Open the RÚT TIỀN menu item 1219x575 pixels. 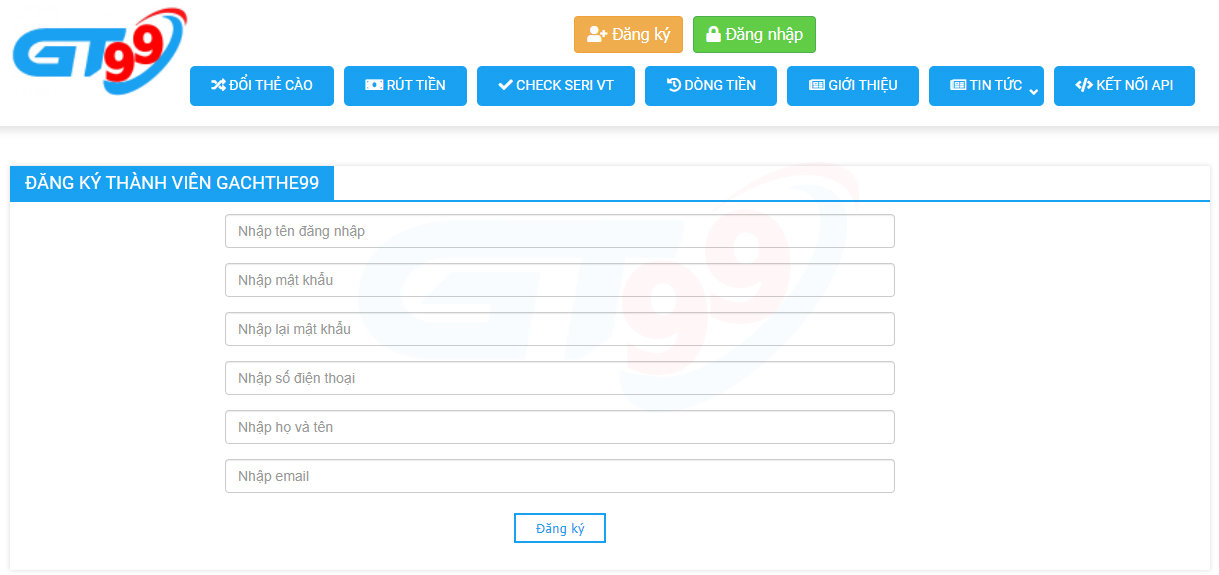coord(405,86)
